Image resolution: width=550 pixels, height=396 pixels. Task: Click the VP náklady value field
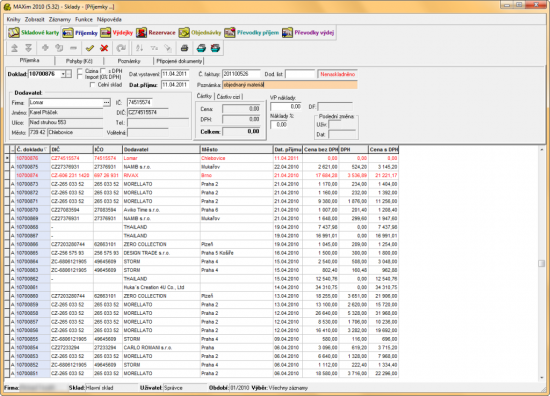(286, 106)
